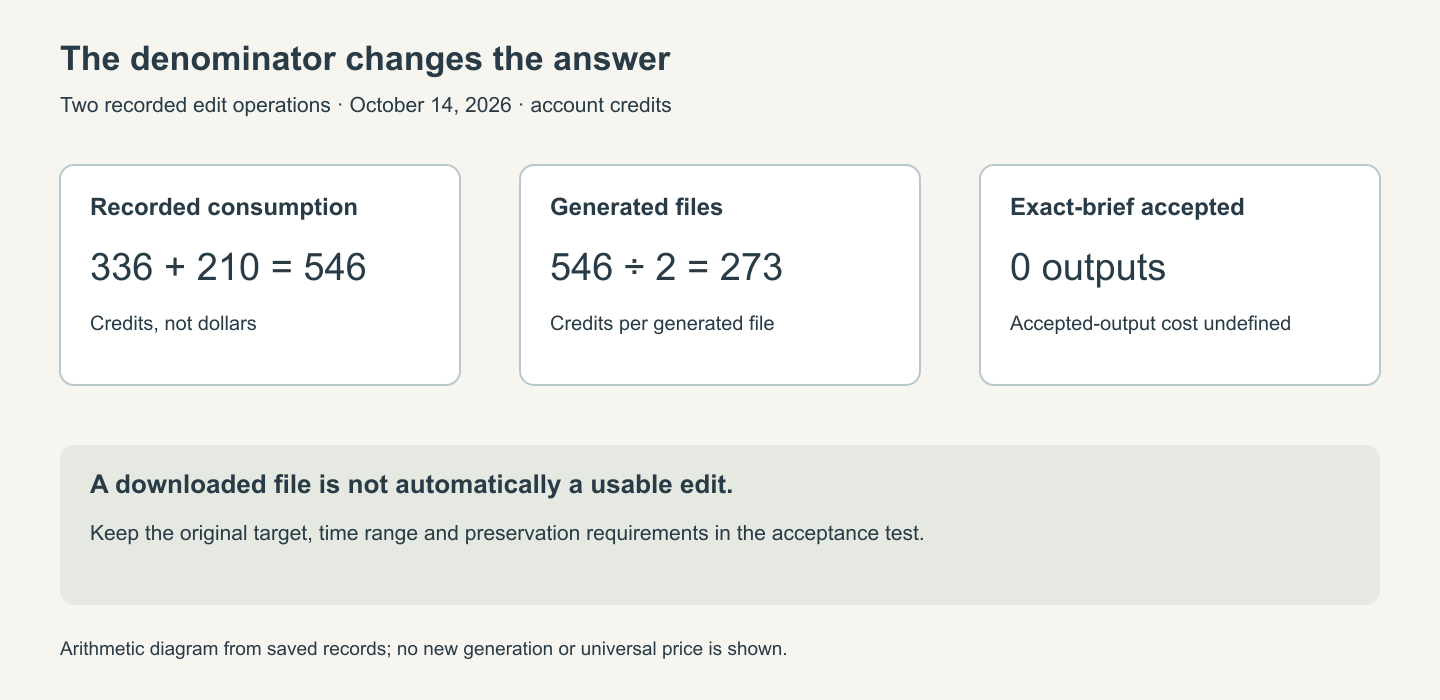Click the callout heading about a downloaded file
This screenshot has width=1440, height=700.
(x=412, y=485)
